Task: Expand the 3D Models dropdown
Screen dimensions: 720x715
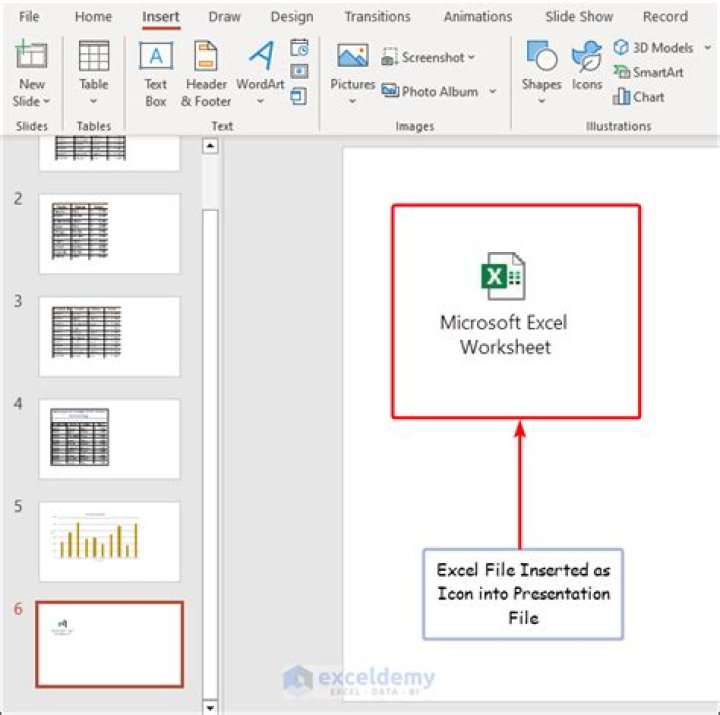Action: click(x=707, y=48)
